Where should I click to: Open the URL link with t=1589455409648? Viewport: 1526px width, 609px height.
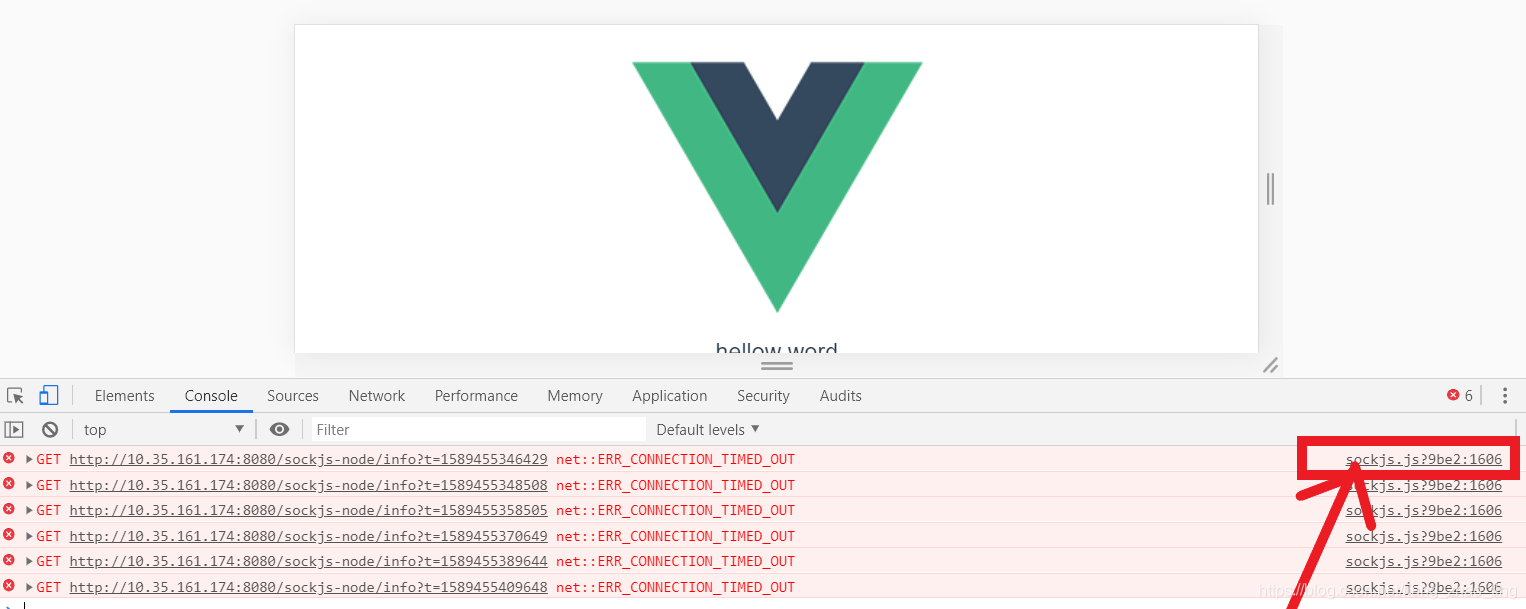click(309, 587)
